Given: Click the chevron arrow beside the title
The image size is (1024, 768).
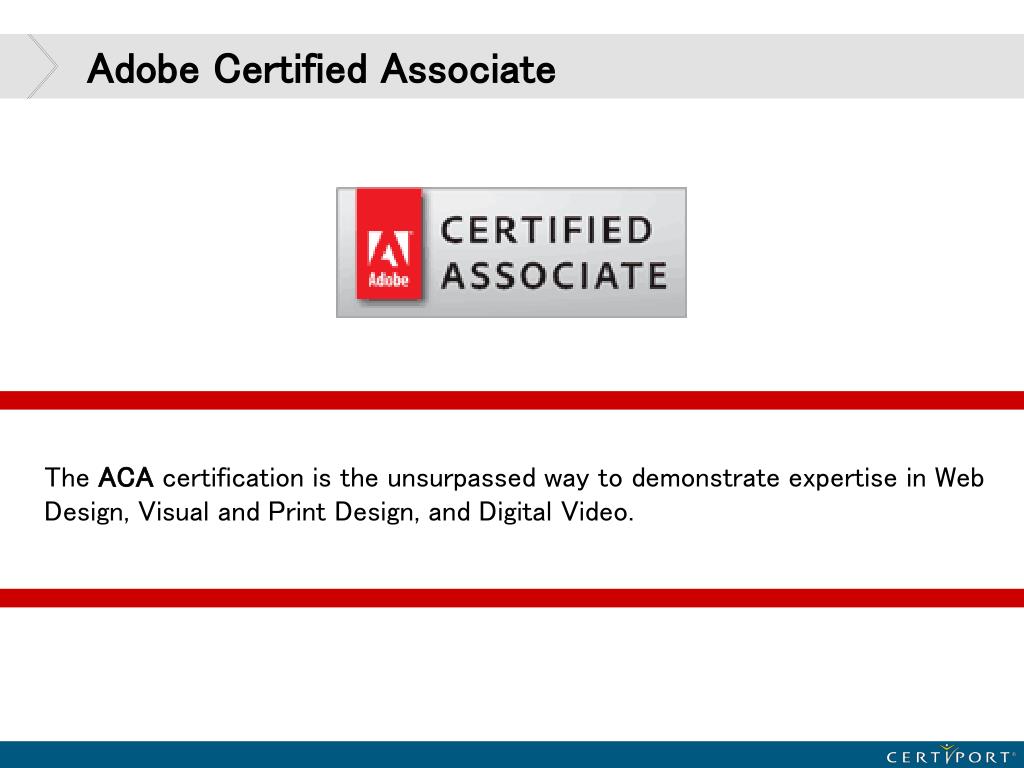Looking at the screenshot, I should pyautogui.click(x=42, y=66).
